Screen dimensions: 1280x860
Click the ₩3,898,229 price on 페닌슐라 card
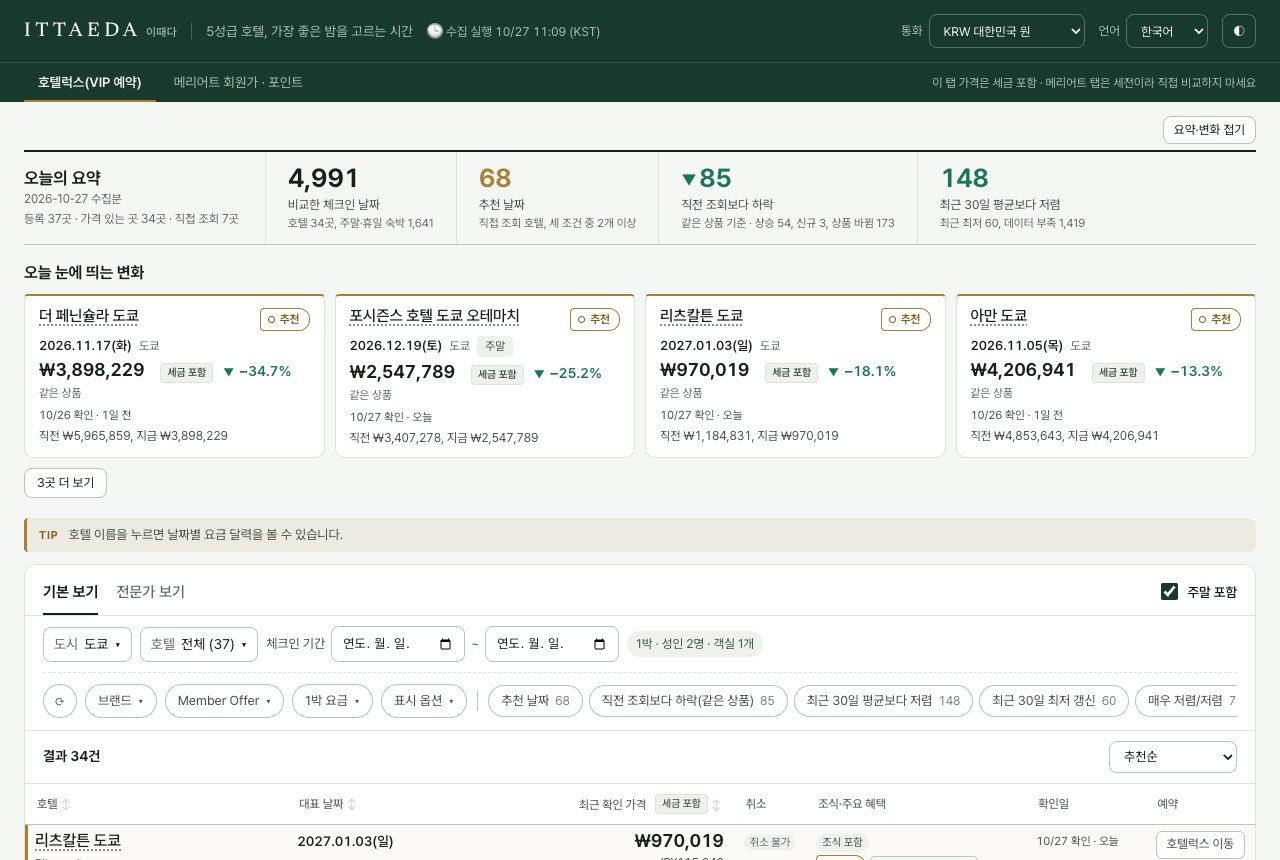click(92, 370)
